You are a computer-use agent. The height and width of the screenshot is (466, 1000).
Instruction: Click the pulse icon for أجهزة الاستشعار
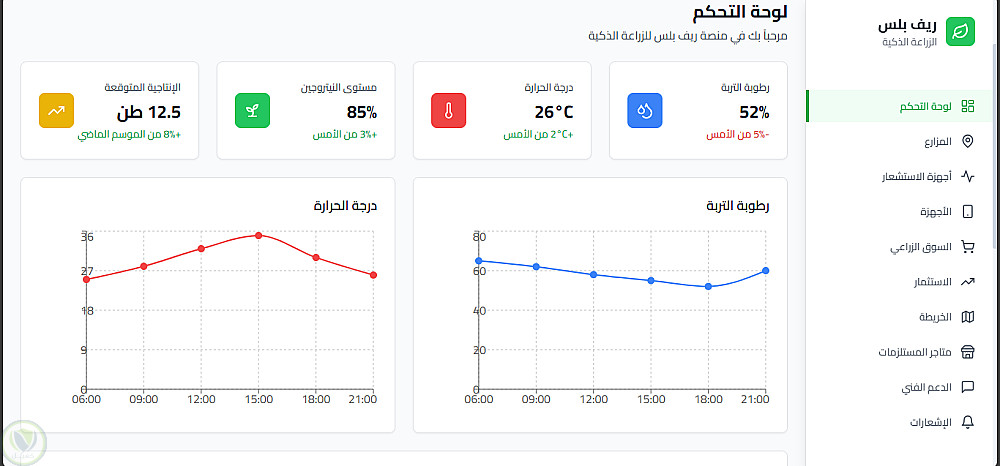coord(967,177)
